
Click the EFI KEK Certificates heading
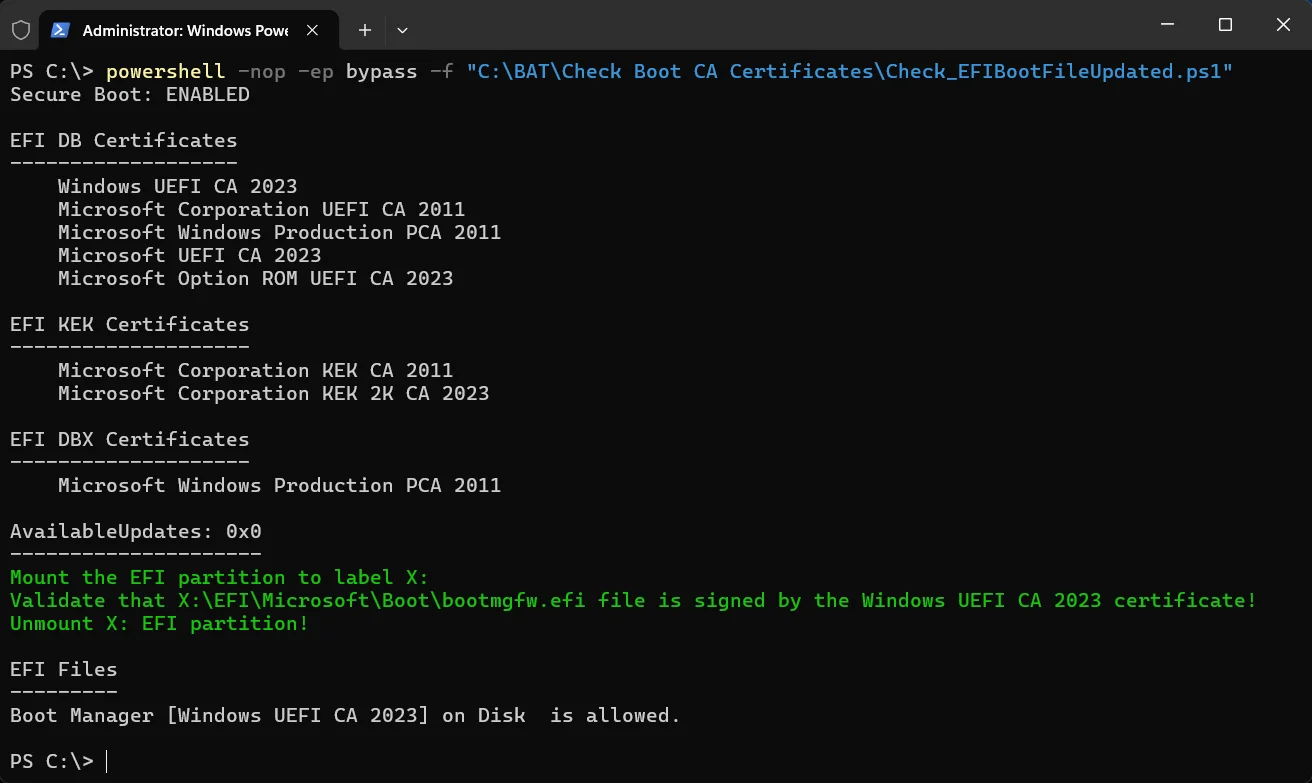click(130, 325)
